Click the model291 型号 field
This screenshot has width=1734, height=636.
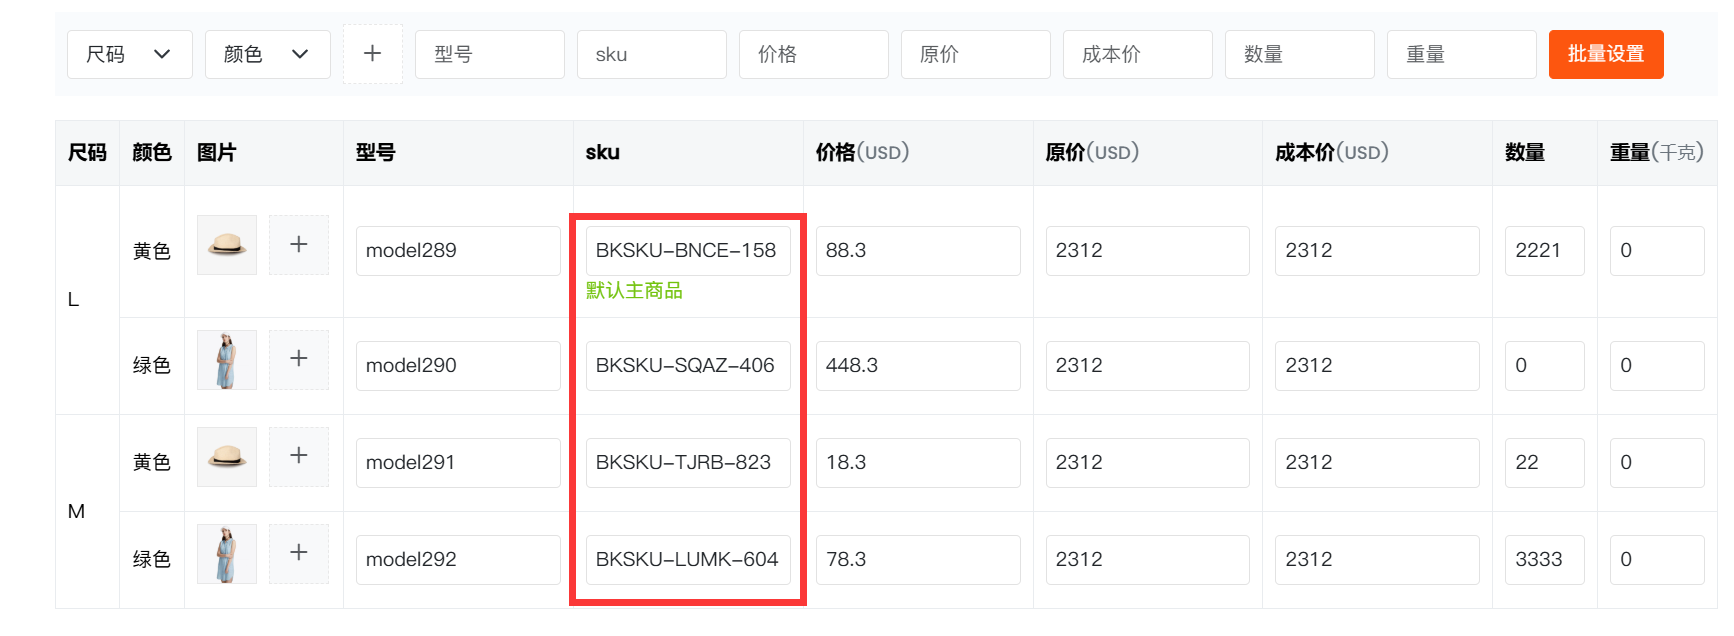point(458,463)
